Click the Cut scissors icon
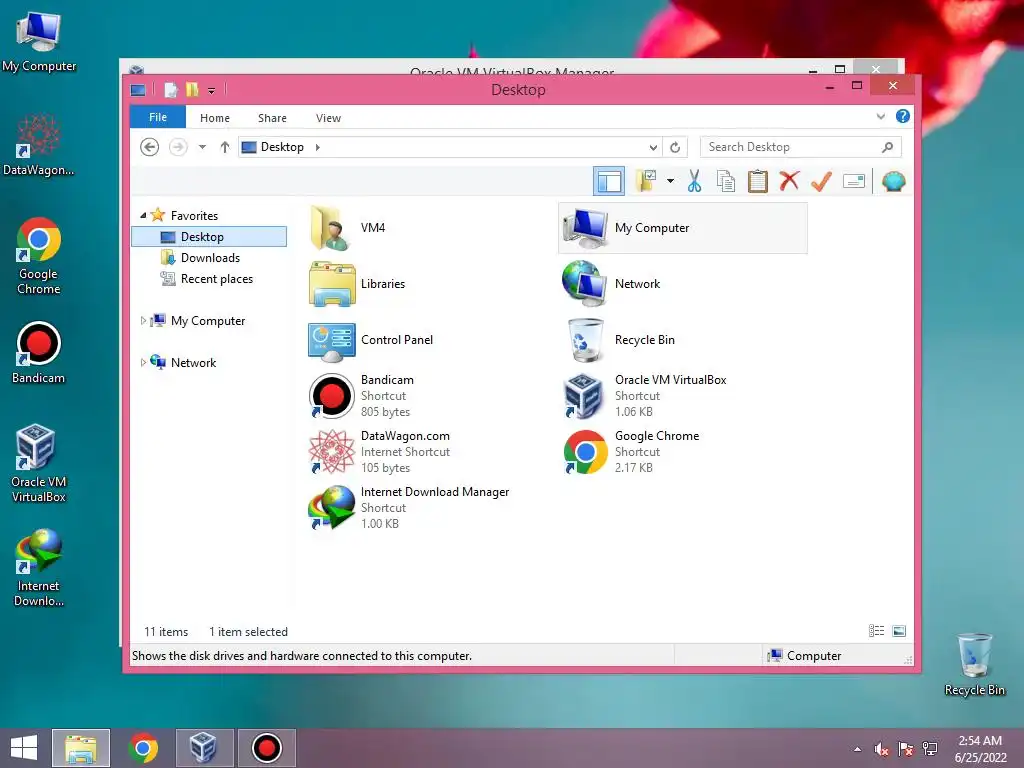This screenshot has height=768, width=1024. coord(694,181)
